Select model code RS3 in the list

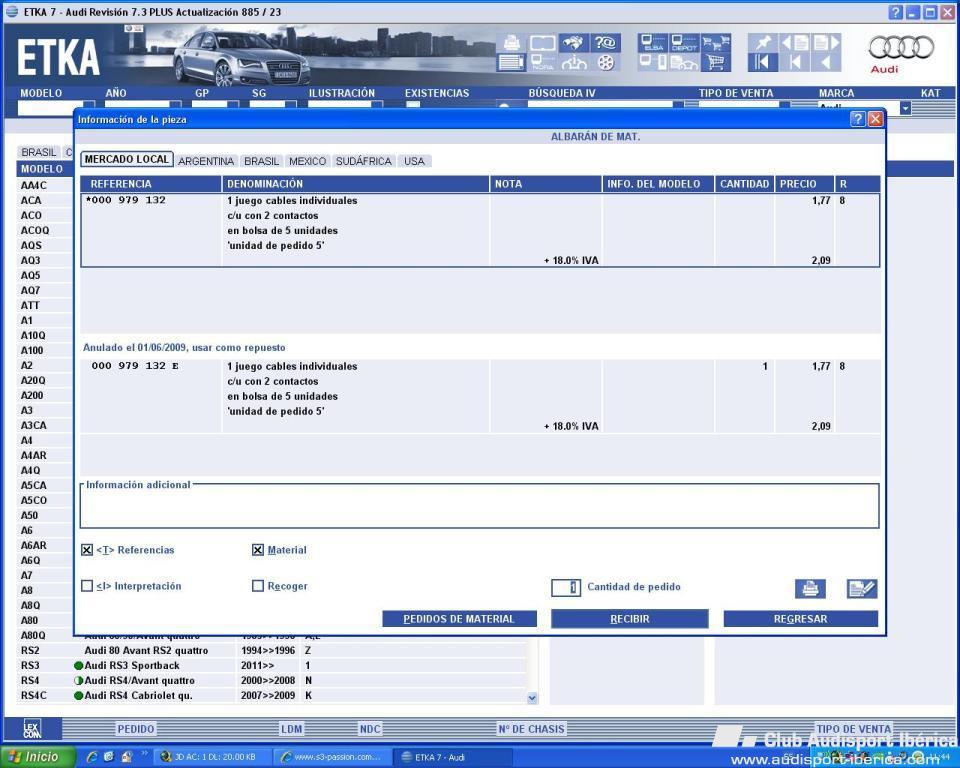click(30, 665)
